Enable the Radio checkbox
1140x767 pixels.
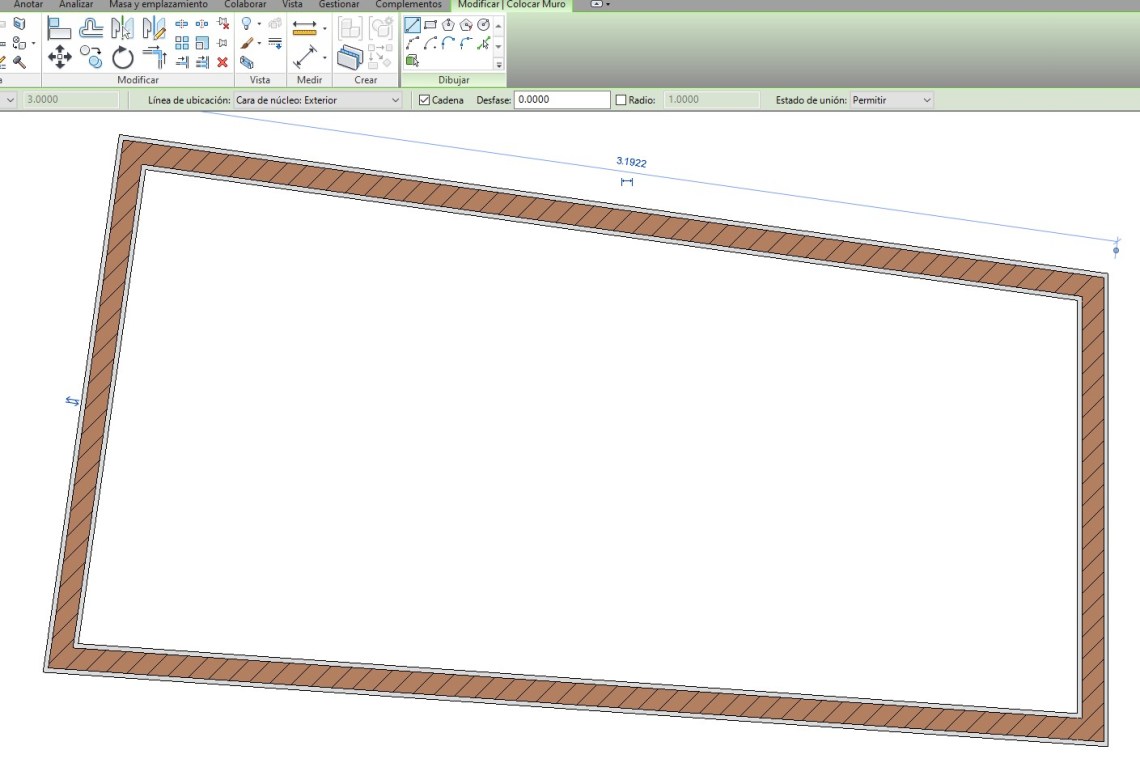point(621,100)
